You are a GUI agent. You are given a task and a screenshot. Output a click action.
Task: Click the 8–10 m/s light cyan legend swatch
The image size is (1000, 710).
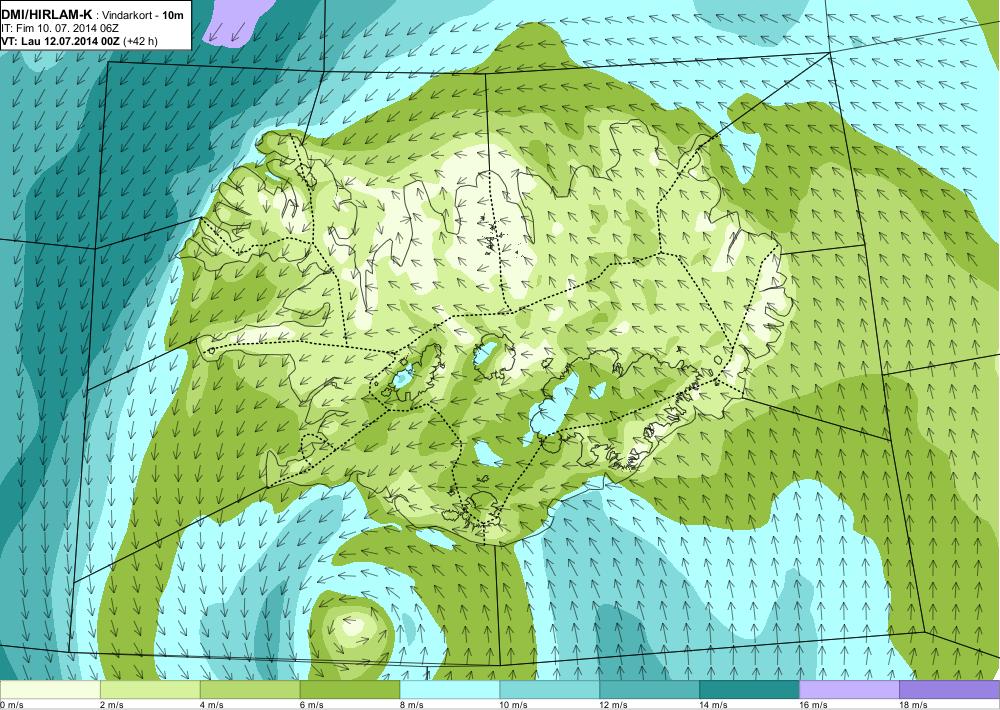pyautogui.click(x=450, y=690)
